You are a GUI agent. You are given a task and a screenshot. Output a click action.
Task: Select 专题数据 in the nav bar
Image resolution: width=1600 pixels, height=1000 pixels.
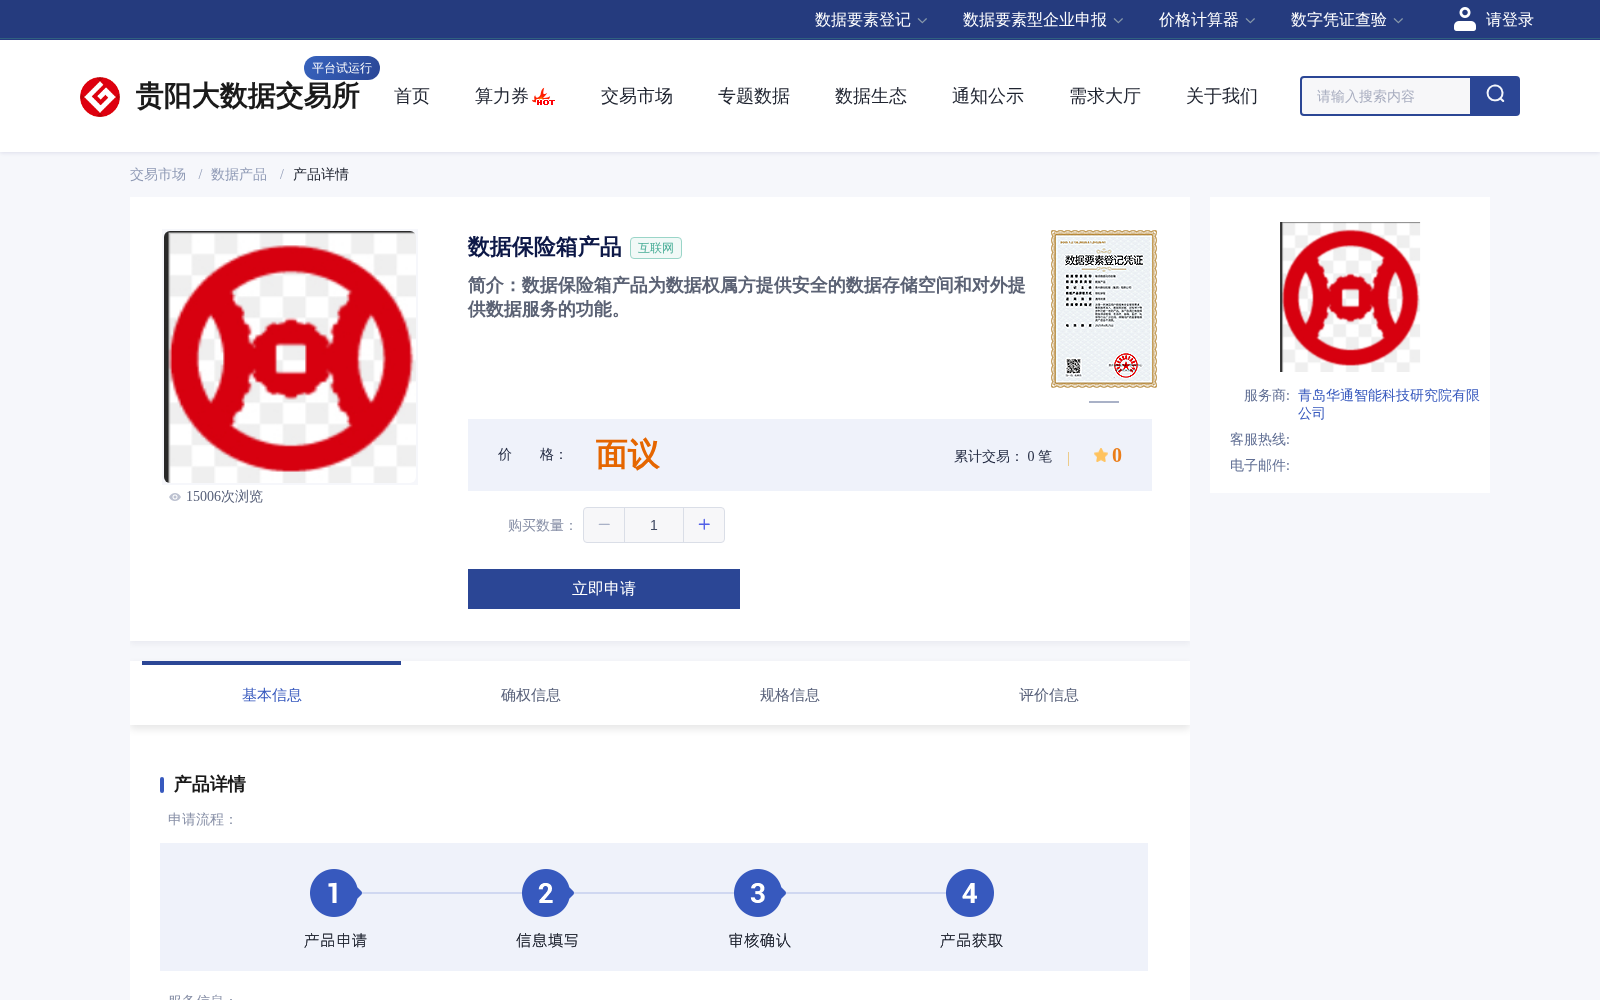[x=754, y=96]
